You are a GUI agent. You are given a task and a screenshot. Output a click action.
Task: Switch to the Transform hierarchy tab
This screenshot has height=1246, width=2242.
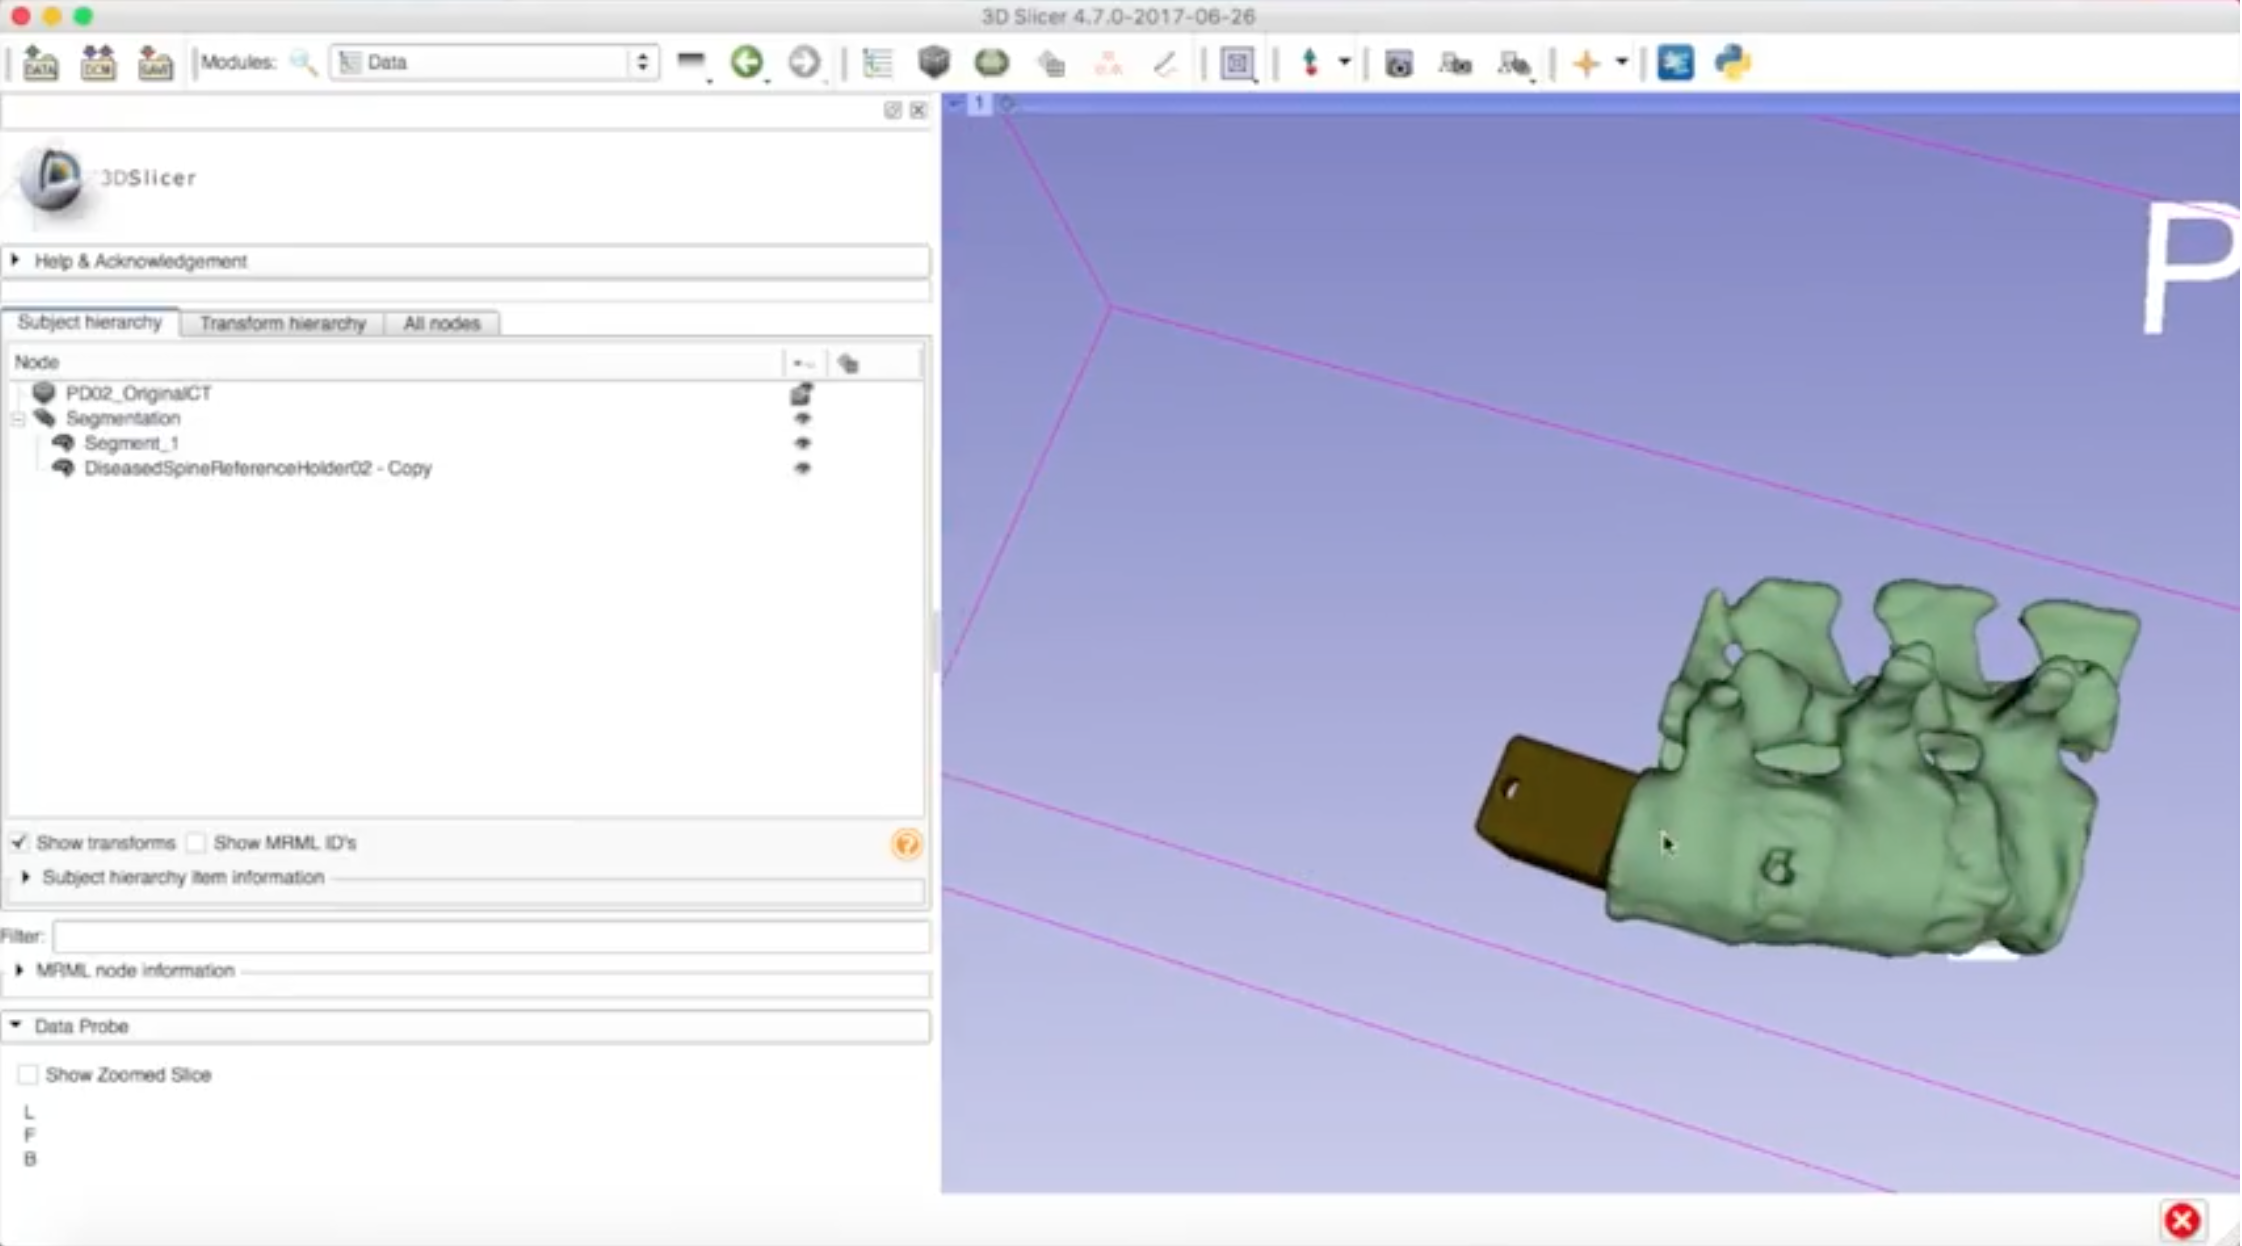pyautogui.click(x=282, y=323)
